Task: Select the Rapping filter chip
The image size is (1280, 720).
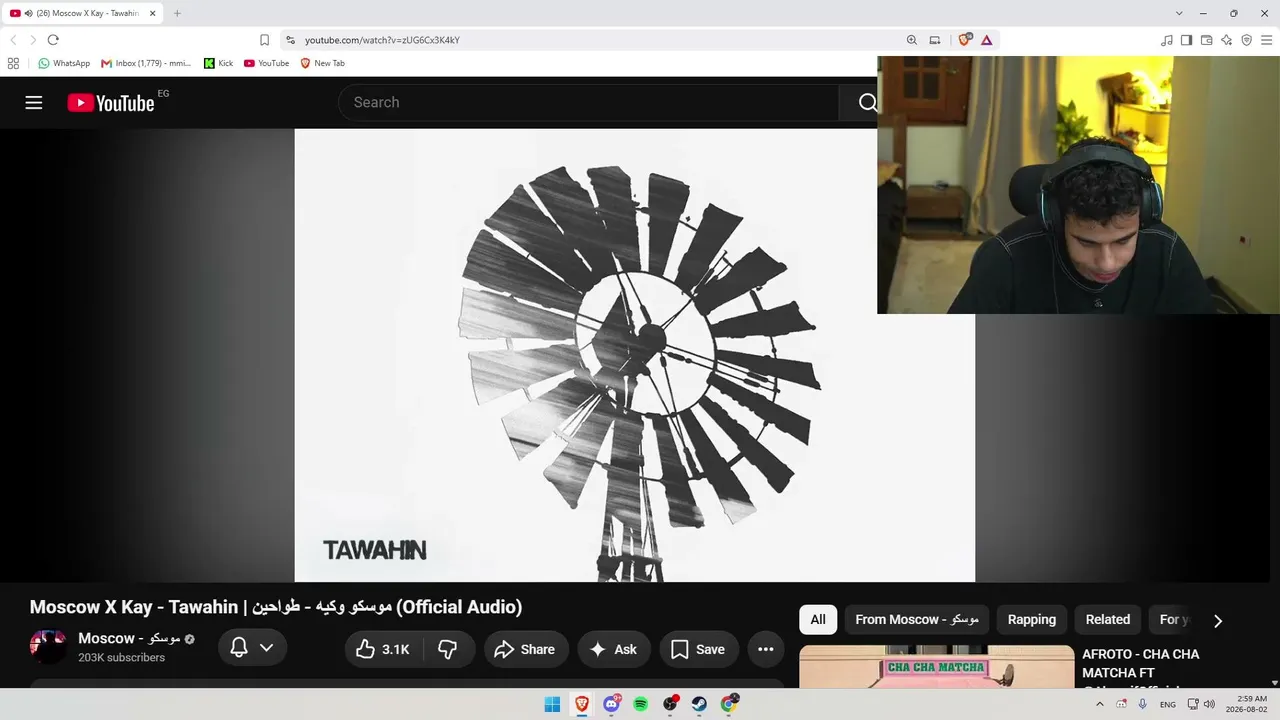Action: [1032, 620]
